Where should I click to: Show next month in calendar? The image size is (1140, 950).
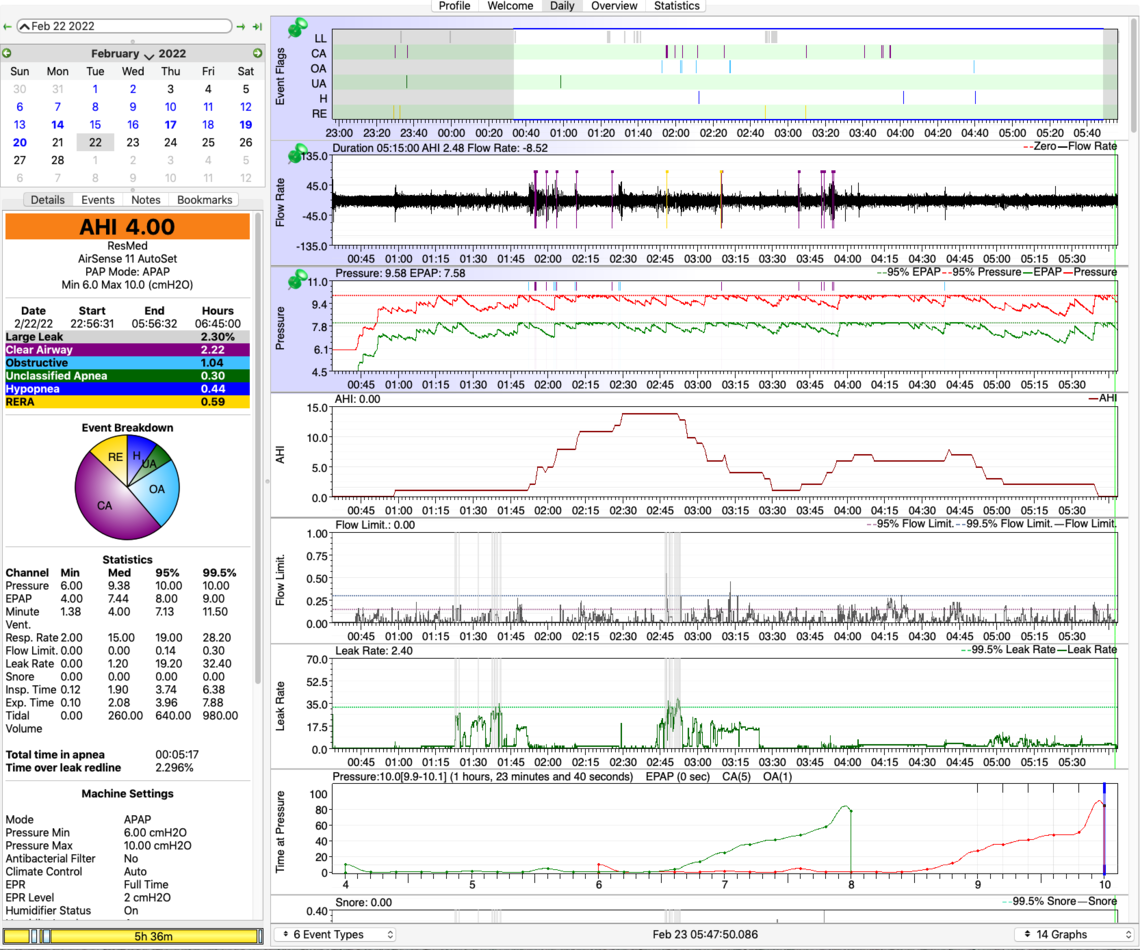coord(257,53)
